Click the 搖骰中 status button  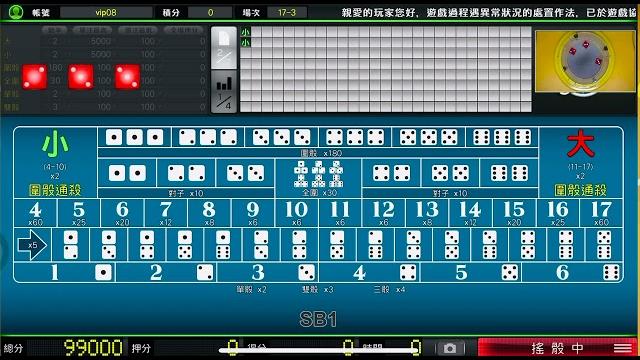click(x=558, y=348)
